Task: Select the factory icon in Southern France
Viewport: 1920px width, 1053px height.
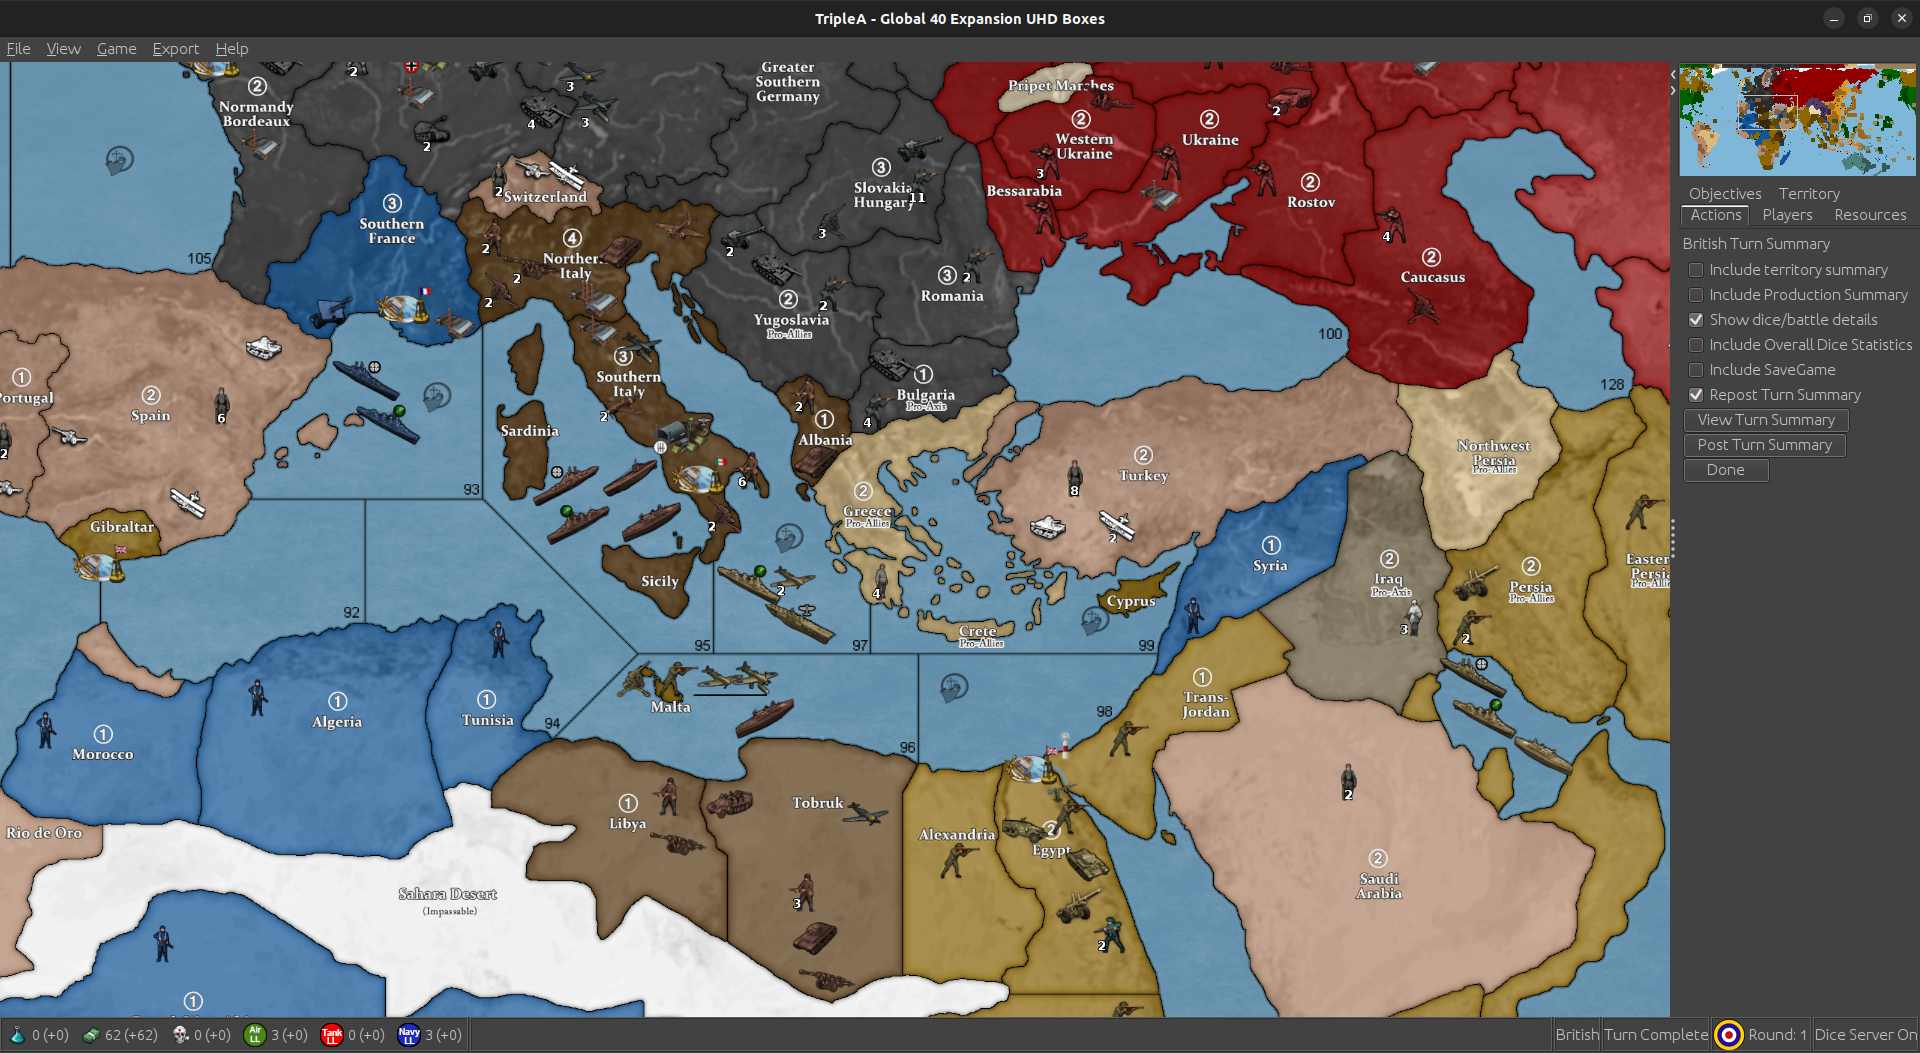Action: (456, 322)
